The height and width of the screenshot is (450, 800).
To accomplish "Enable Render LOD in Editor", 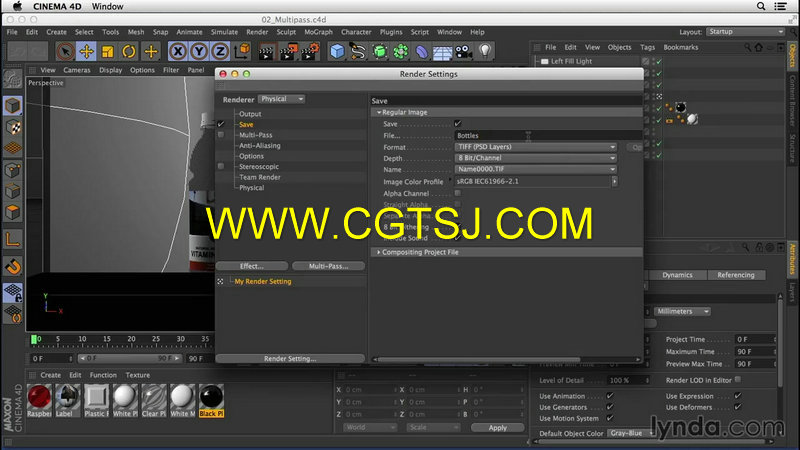I will pos(738,380).
